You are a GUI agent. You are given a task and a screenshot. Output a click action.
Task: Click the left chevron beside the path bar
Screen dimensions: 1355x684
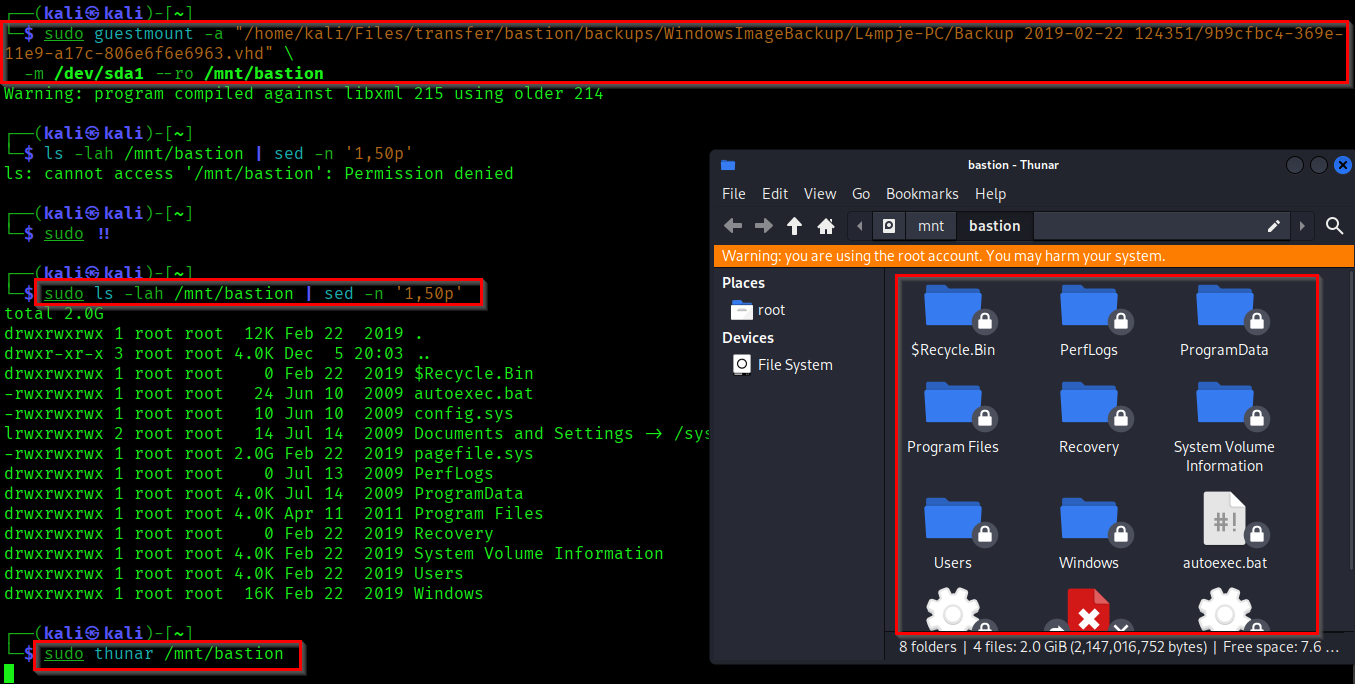pos(859,226)
